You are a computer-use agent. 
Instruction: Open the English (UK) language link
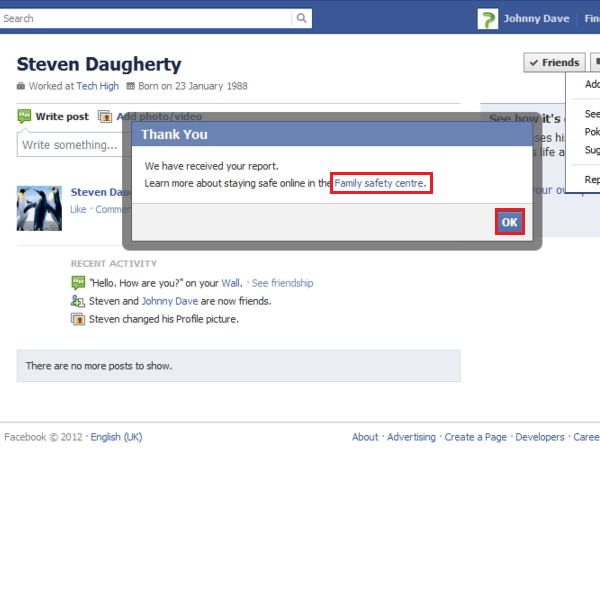[x=116, y=437]
